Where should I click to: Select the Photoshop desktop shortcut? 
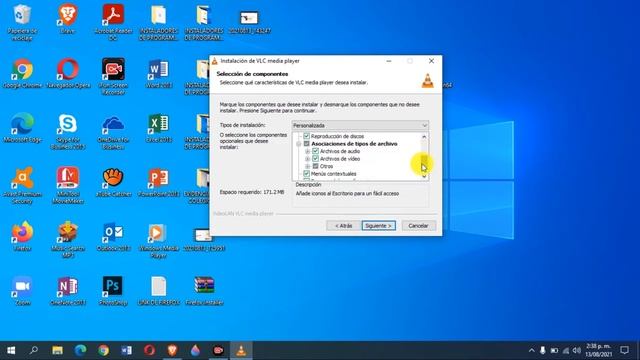coord(113,291)
